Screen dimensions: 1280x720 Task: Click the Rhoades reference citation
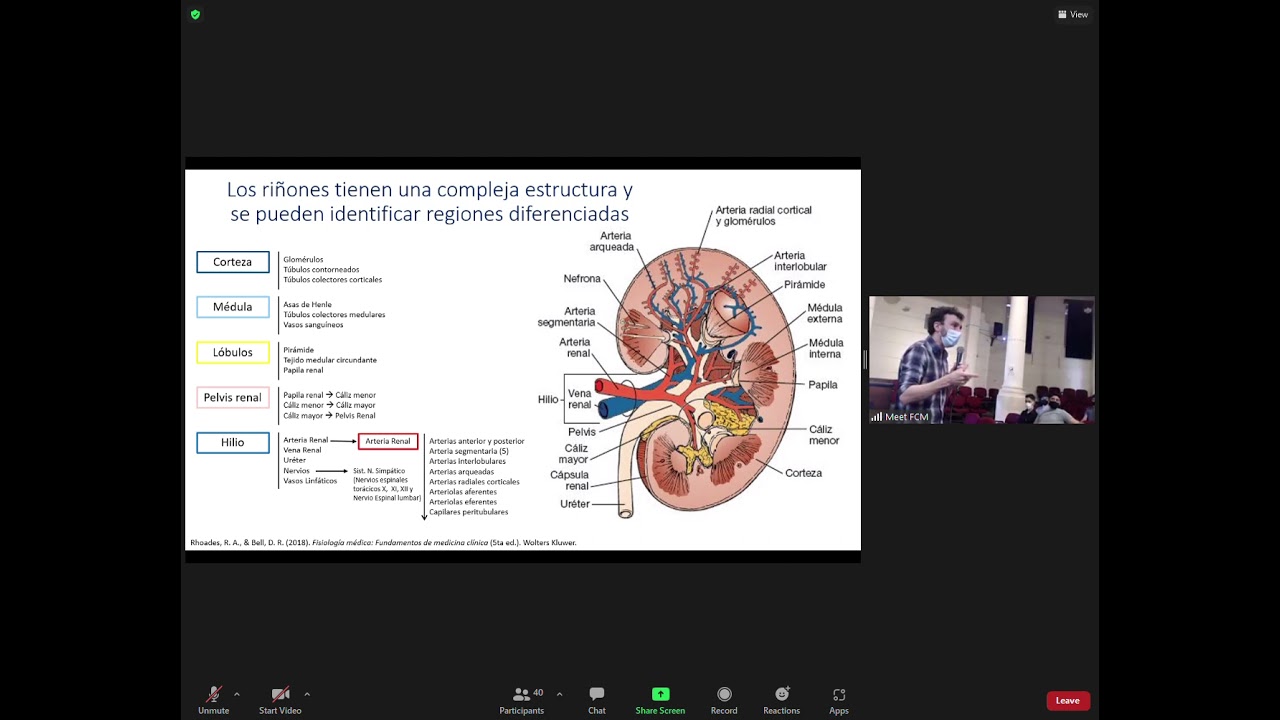[383, 542]
